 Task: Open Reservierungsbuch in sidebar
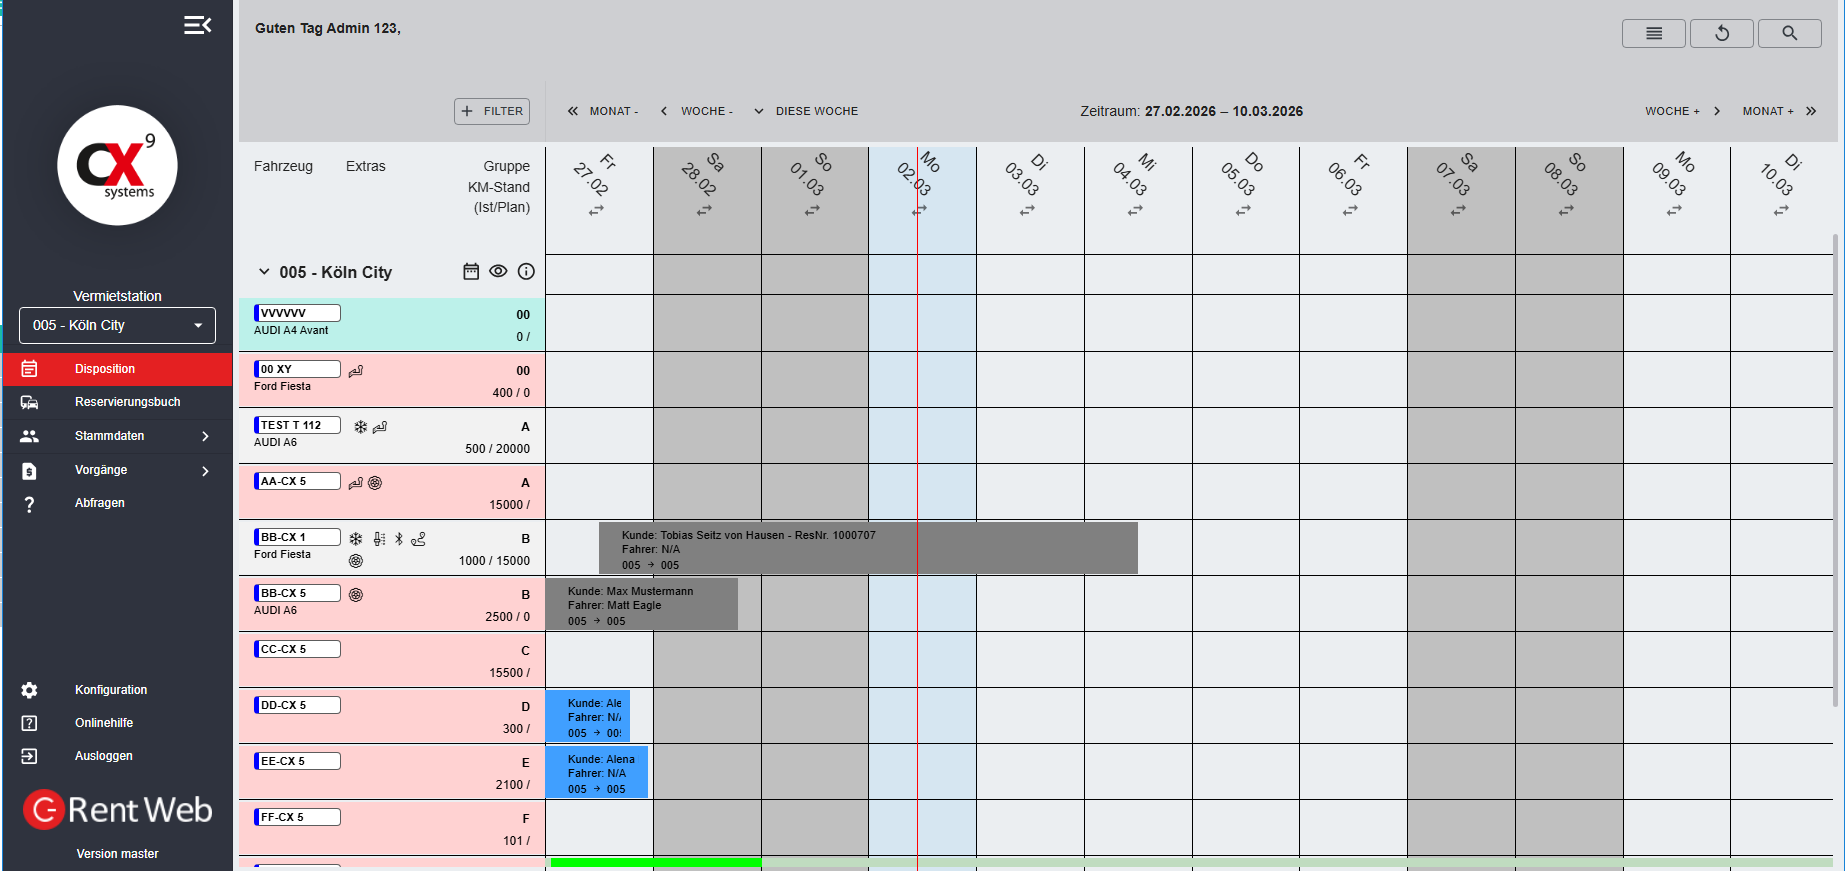pyautogui.click(x=127, y=402)
